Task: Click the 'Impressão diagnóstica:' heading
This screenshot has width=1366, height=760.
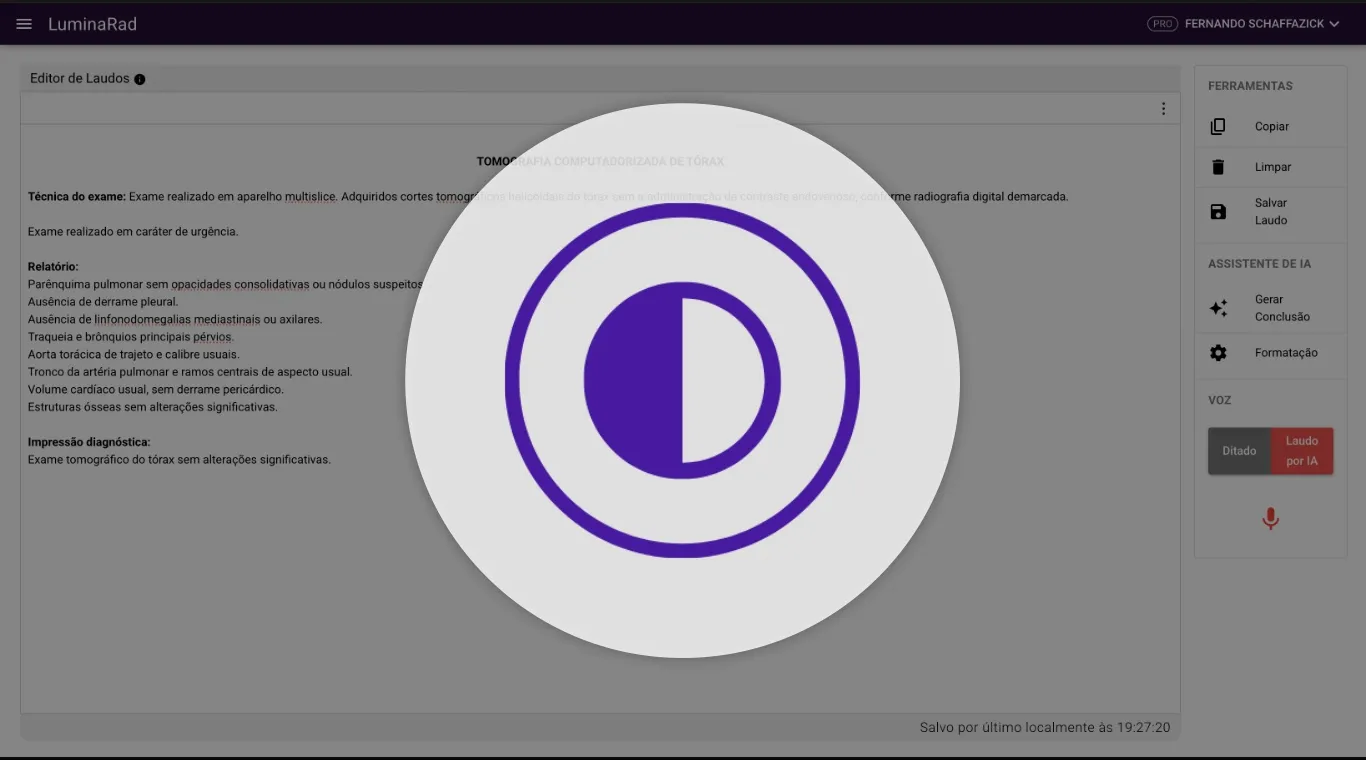Action: click(x=89, y=442)
